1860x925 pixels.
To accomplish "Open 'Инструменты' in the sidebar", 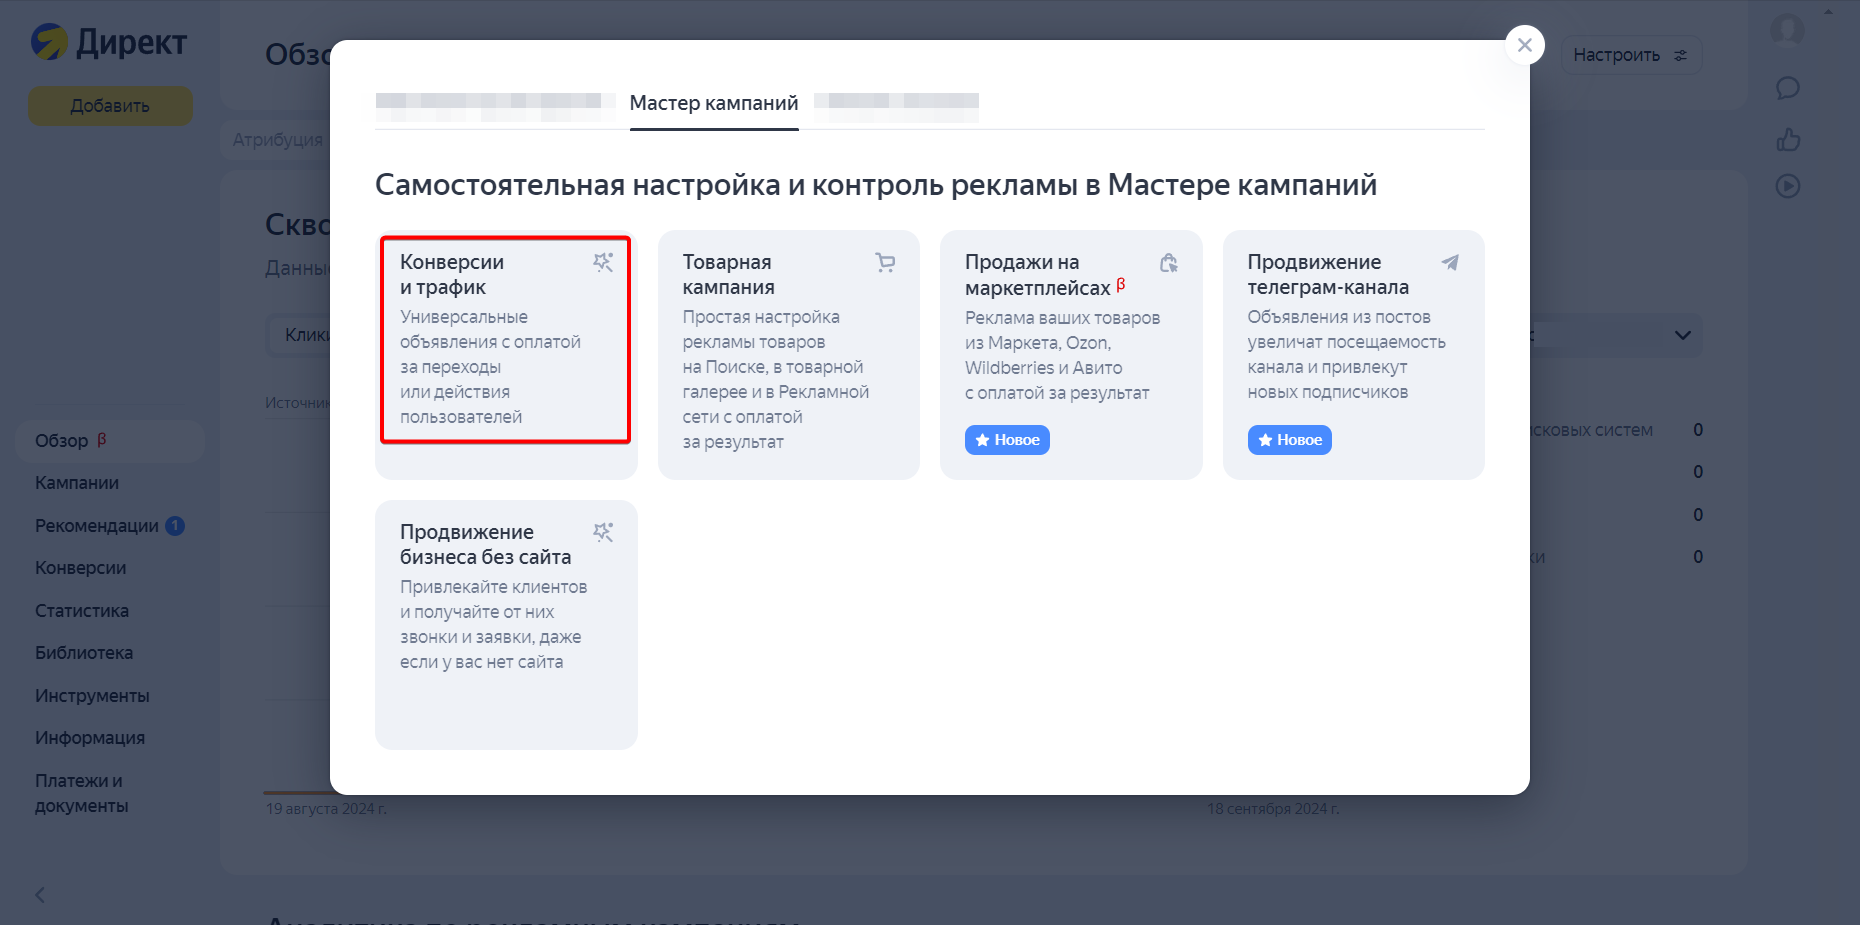I will pyautogui.click(x=92, y=696).
